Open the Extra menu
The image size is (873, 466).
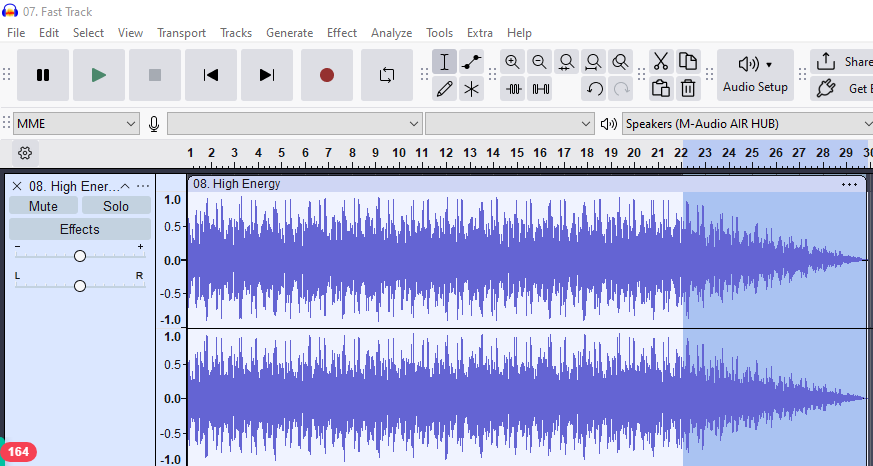click(480, 33)
